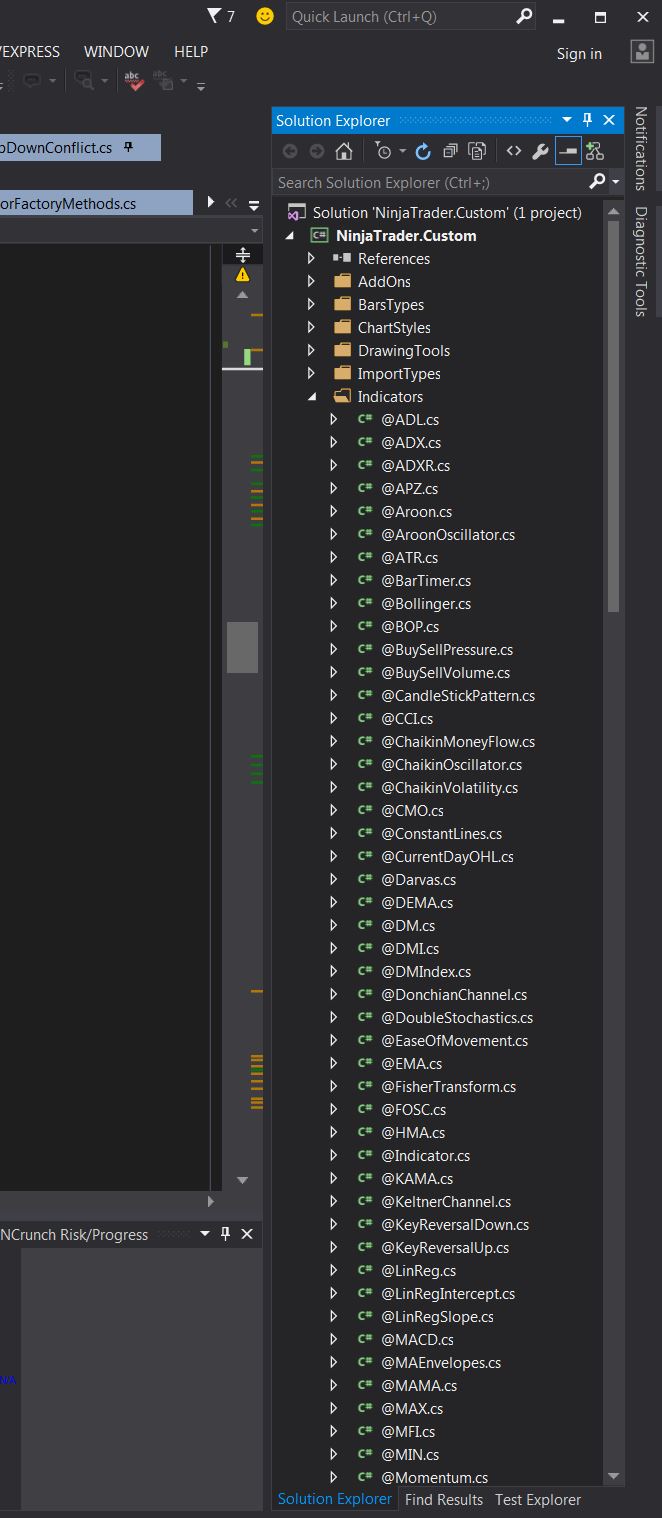Close the Solution Explorer panel

[609, 120]
